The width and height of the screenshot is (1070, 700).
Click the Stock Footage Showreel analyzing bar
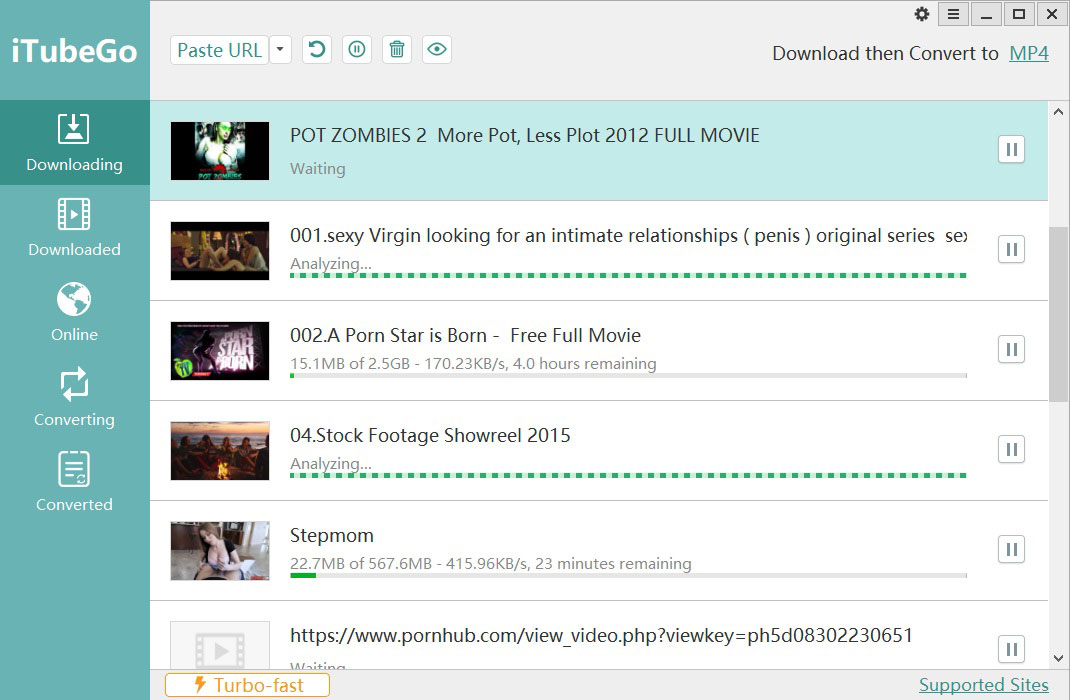(628, 476)
